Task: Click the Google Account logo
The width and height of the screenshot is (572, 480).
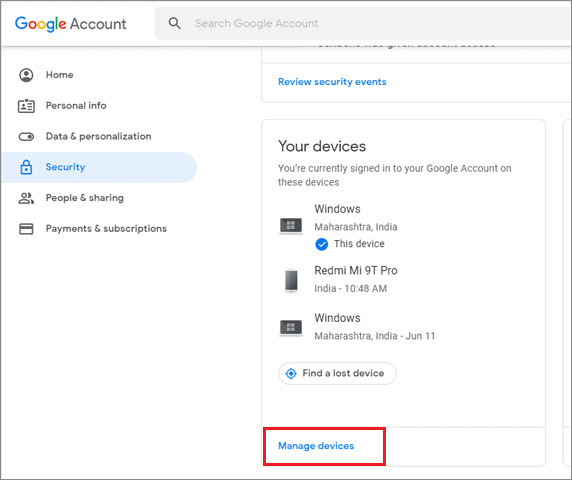Action: (70, 24)
